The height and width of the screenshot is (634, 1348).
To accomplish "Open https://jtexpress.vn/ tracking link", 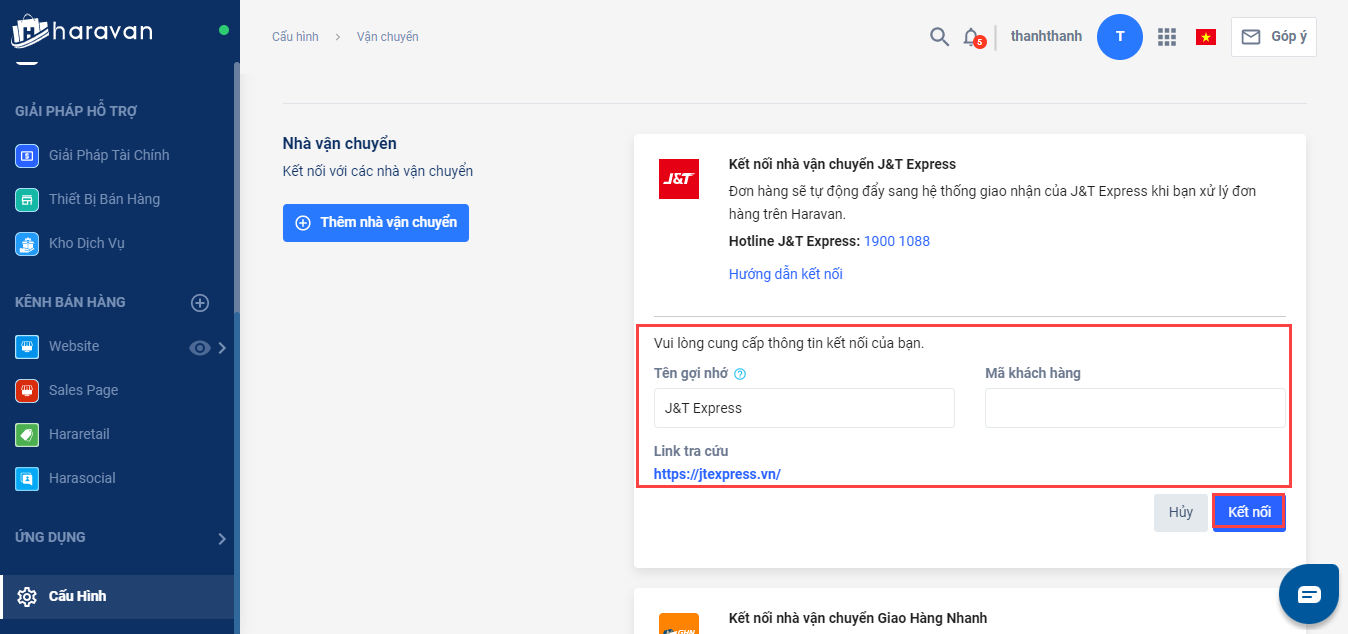I will (x=717, y=474).
